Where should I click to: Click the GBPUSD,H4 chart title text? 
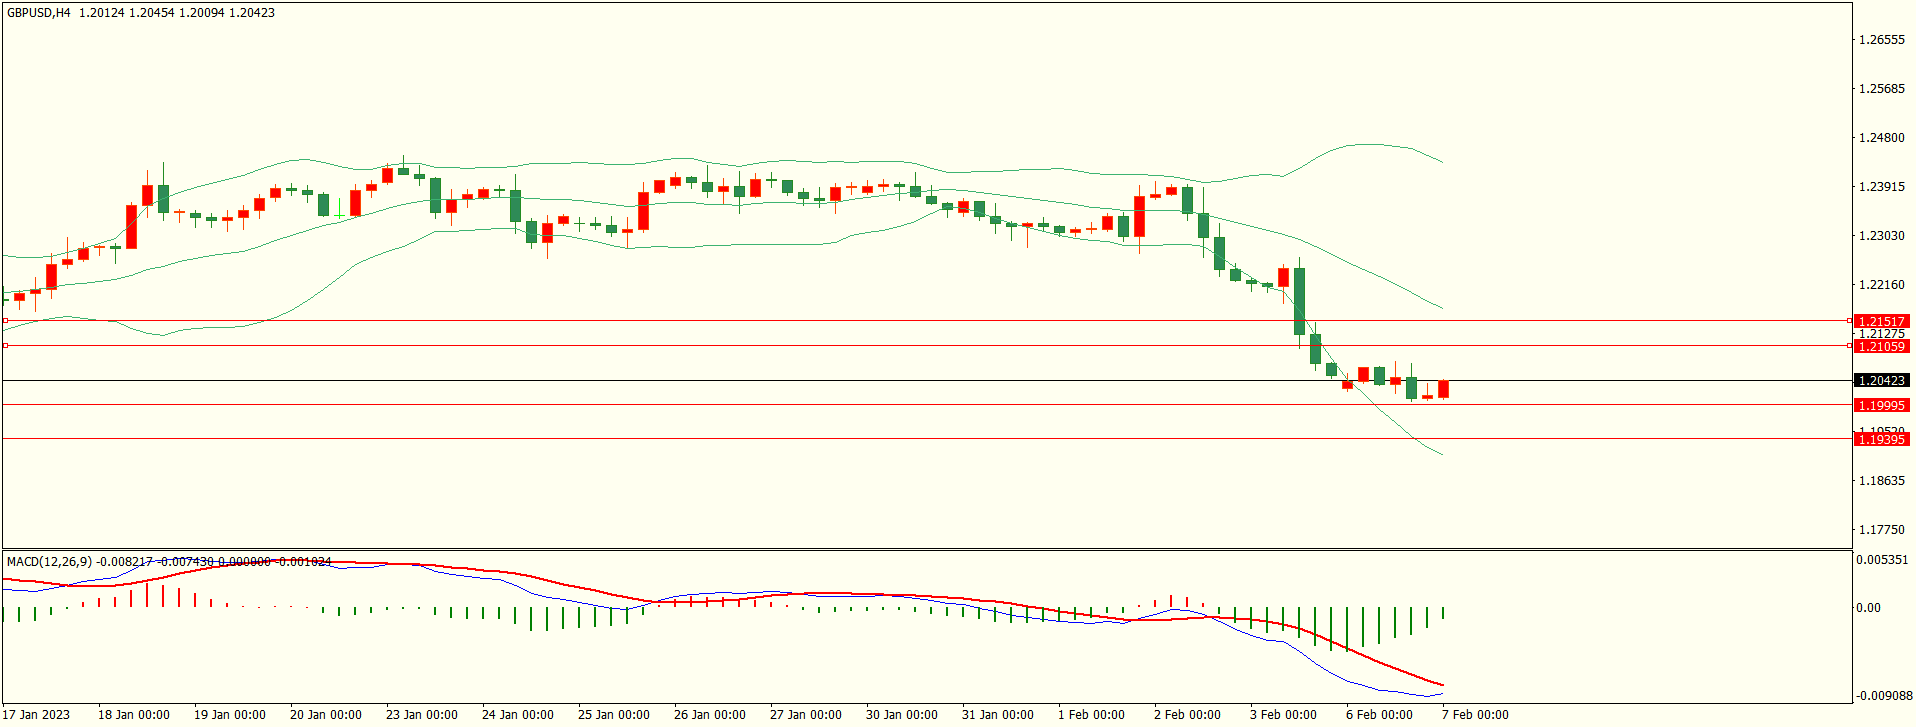tap(39, 13)
